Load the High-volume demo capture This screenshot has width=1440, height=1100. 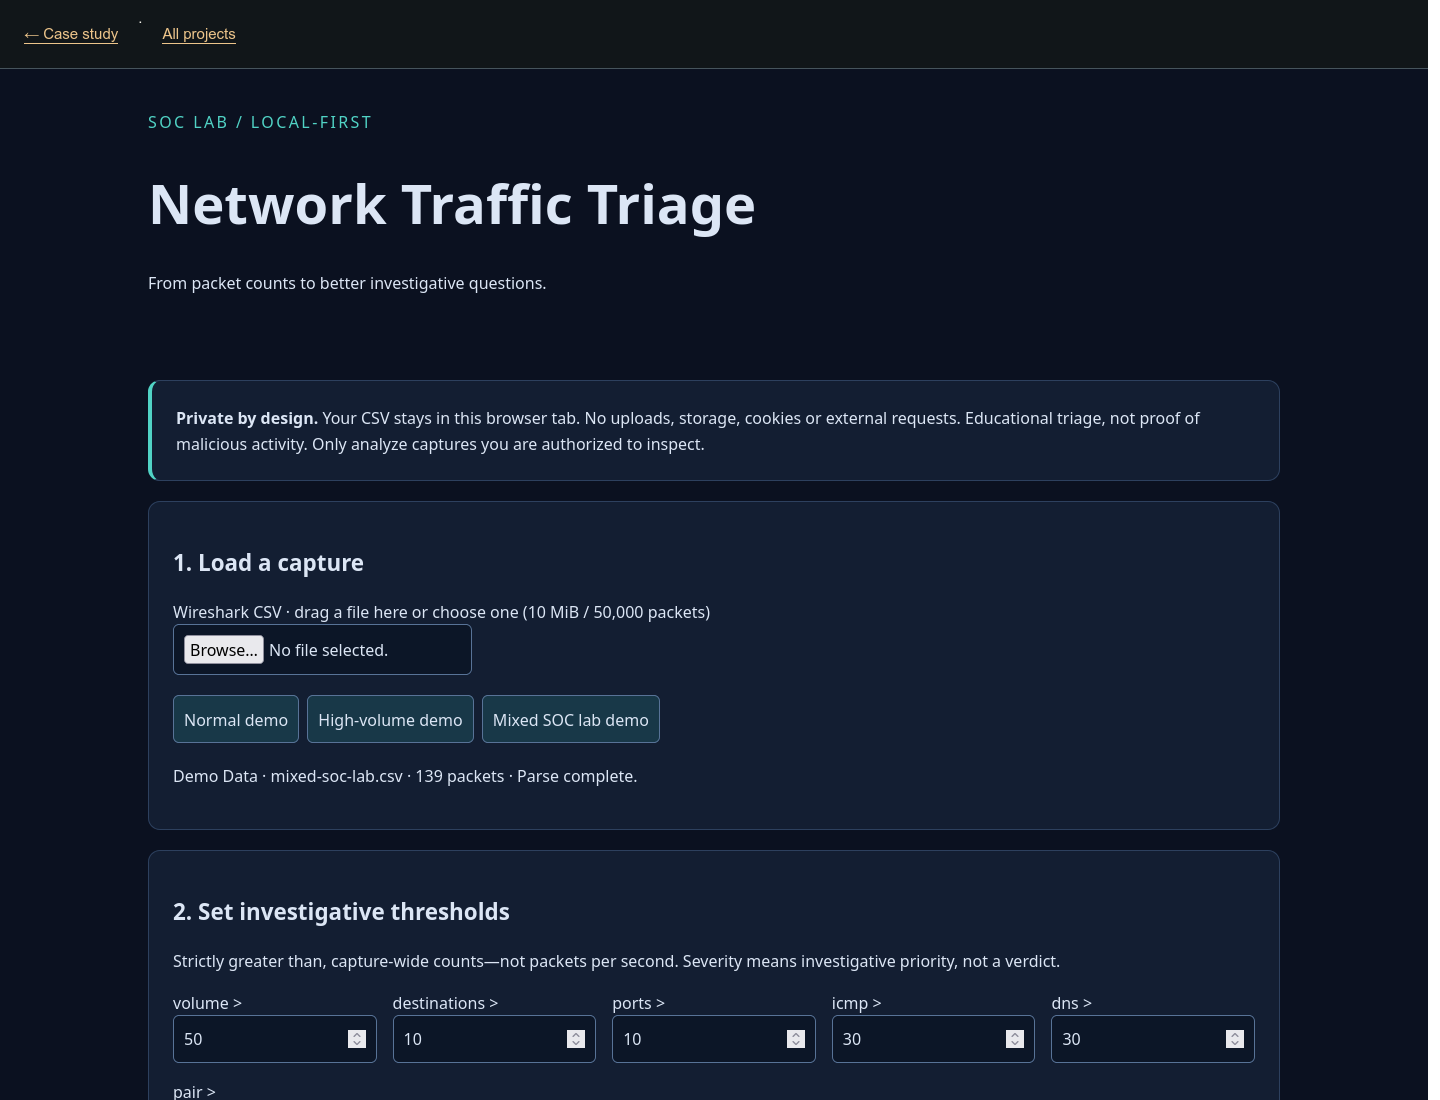(x=390, y=719)
